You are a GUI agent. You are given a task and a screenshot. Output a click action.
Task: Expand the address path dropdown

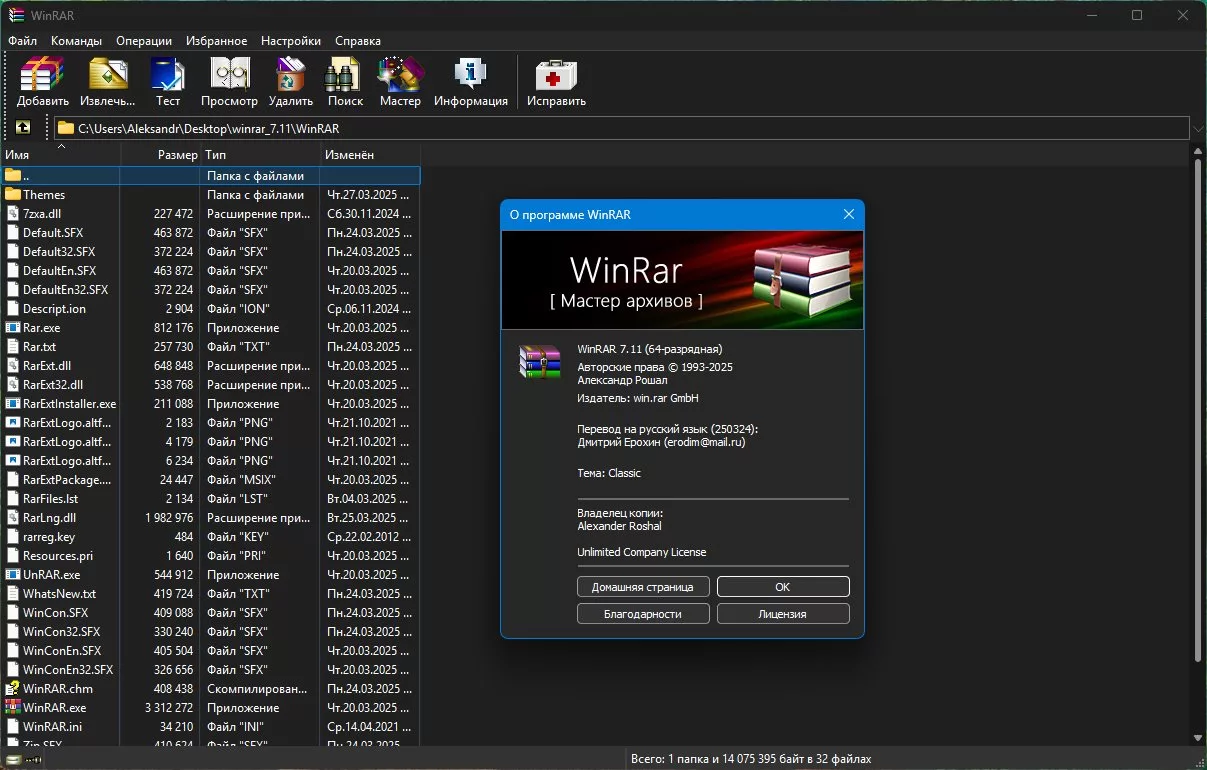(x=1197, y=128)
